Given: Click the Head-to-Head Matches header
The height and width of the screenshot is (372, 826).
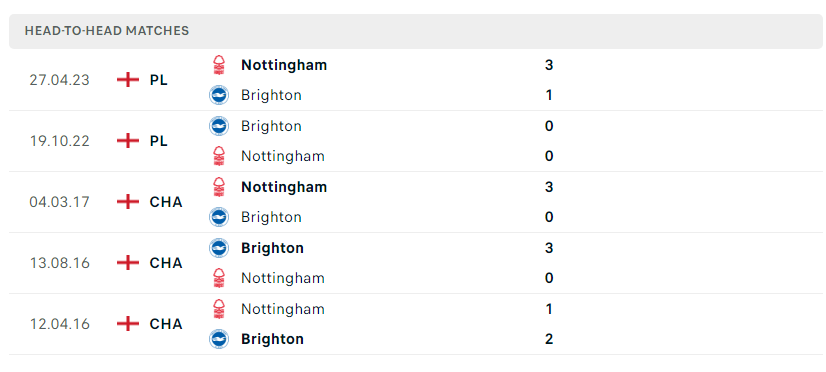Looking at the screenshot, I should (x=107, y=31).
